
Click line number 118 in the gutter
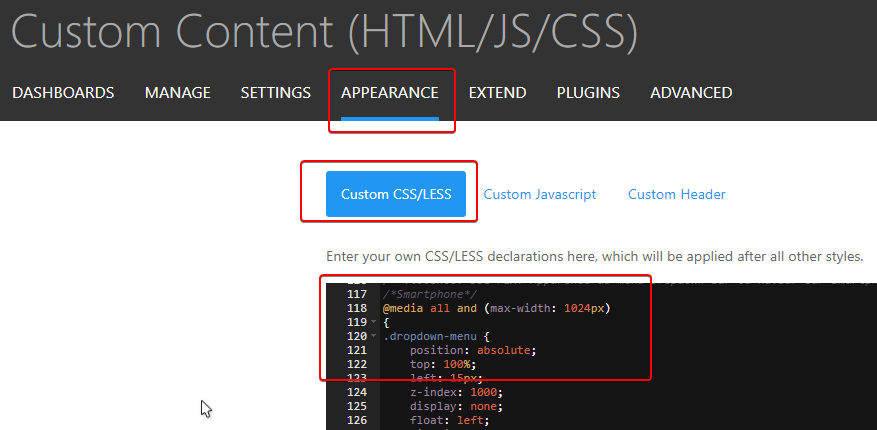[x=357, y=308]
